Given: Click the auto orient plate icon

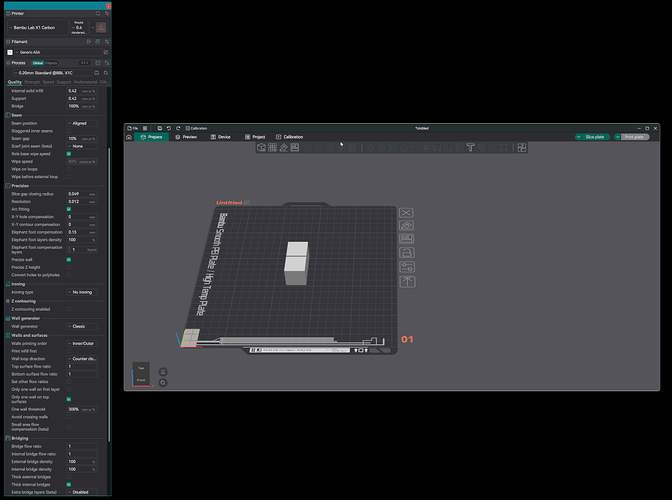Looking at the screenshot, I should tap(406, 225).
